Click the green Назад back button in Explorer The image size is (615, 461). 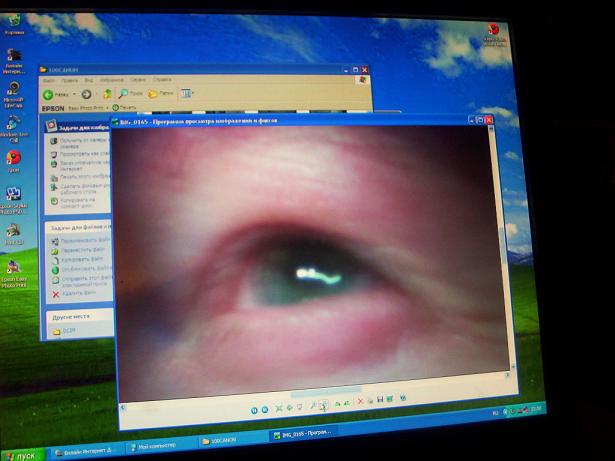(x=56, y=95)
